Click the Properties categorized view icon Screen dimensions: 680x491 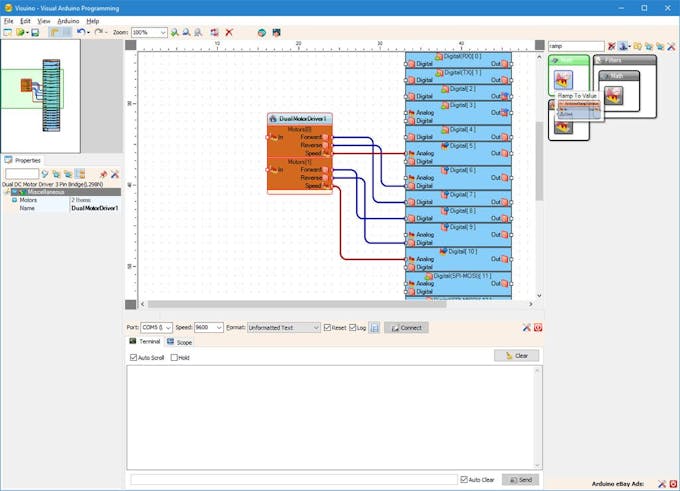80,174
